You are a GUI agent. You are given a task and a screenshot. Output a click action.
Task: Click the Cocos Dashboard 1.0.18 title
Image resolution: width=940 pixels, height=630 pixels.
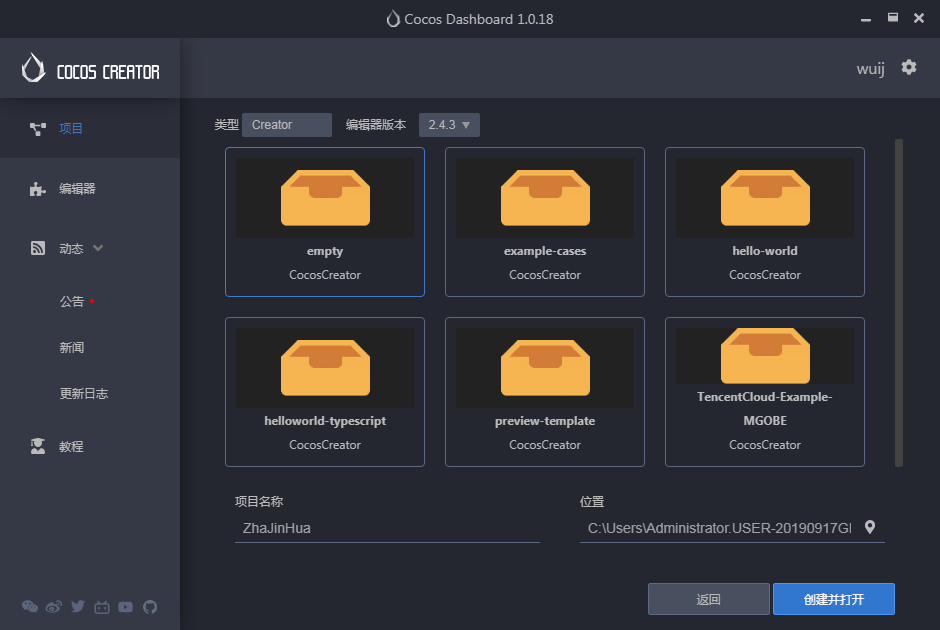478,19
